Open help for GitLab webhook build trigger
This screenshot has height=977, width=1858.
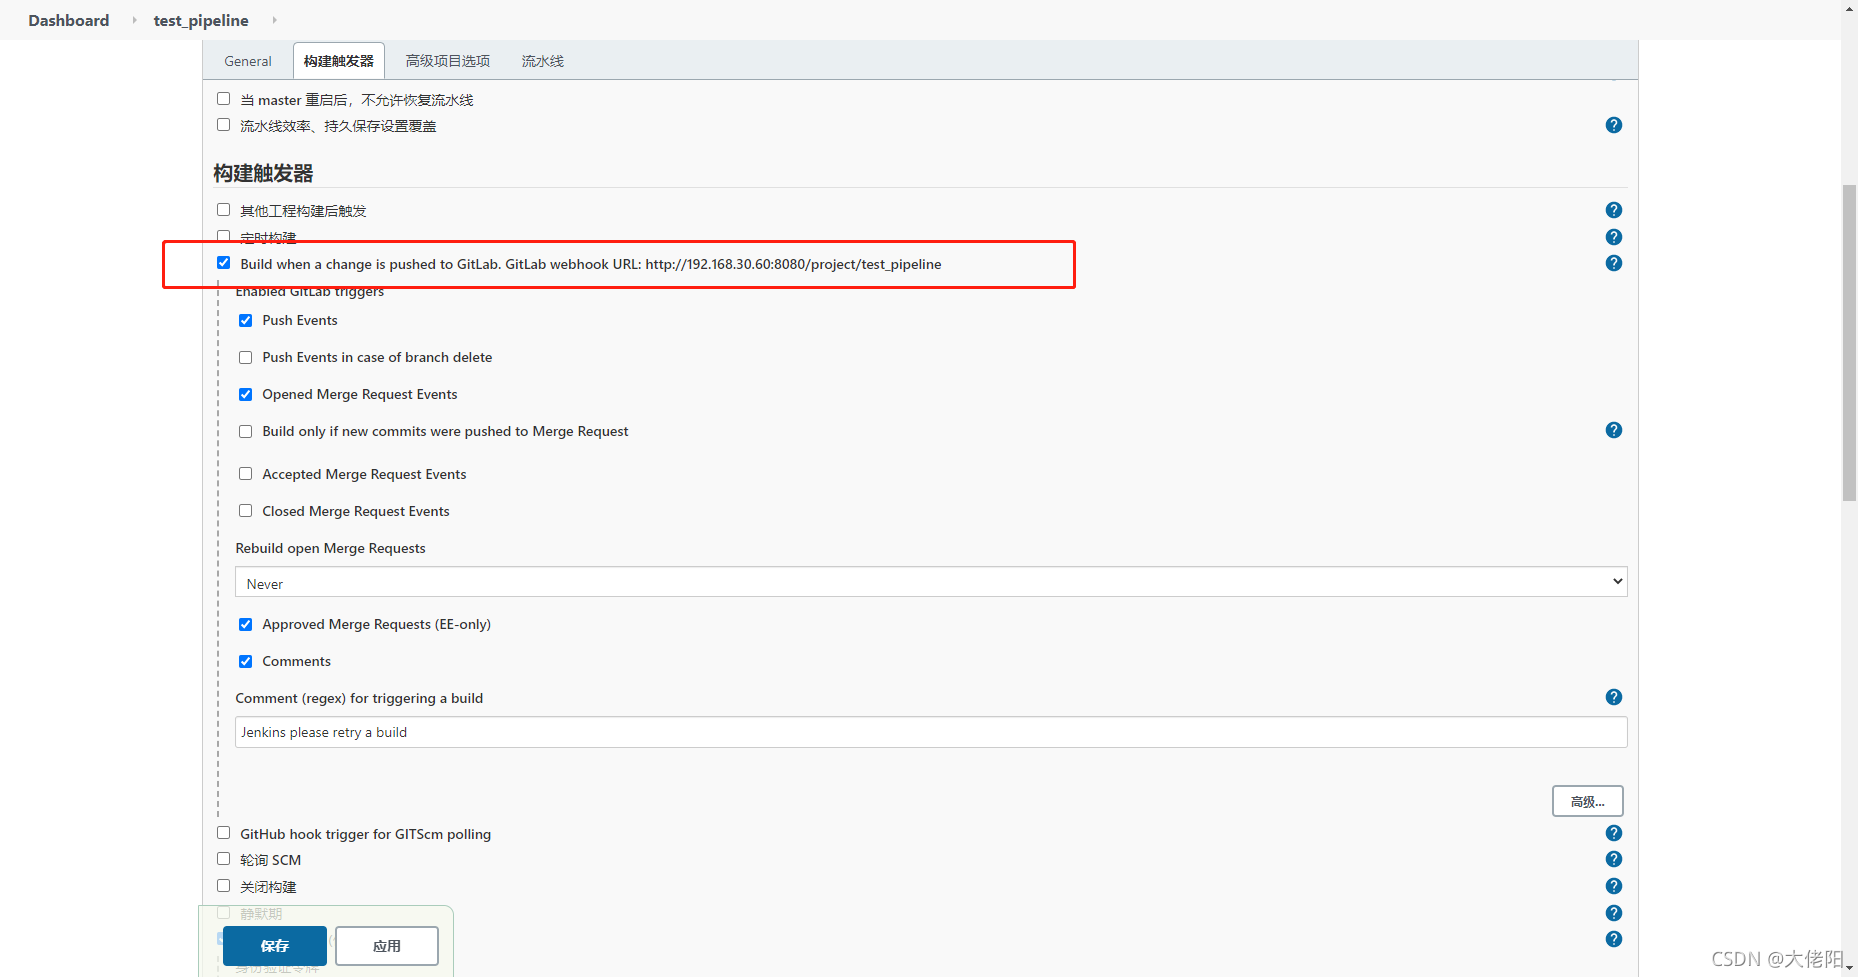click(x=1613, y=263)
